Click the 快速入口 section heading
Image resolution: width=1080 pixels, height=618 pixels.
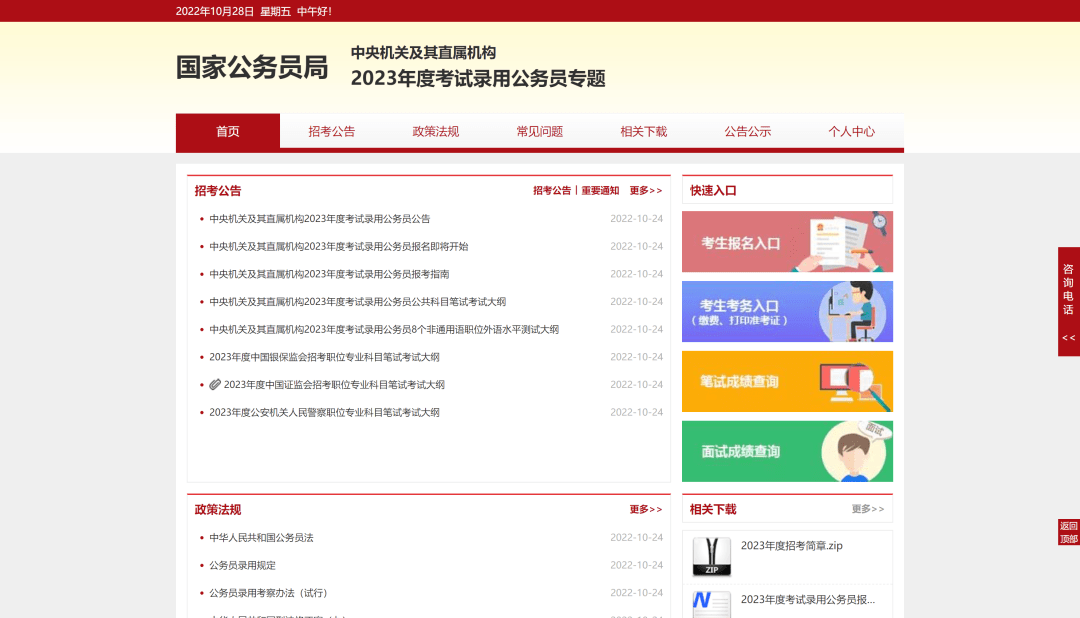click(x=713, y=191)
